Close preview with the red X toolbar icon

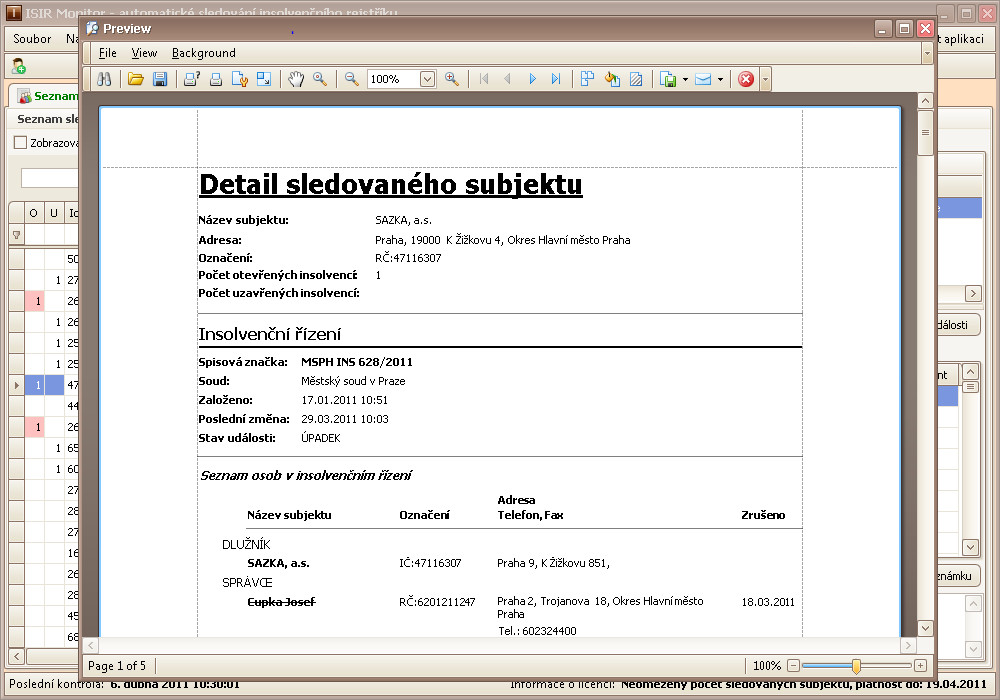746,79
